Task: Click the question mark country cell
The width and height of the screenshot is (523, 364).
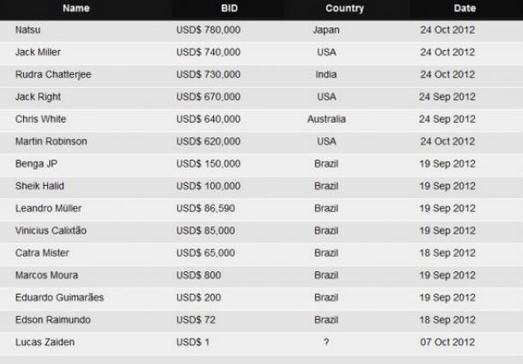Action: tap(326, 342)
